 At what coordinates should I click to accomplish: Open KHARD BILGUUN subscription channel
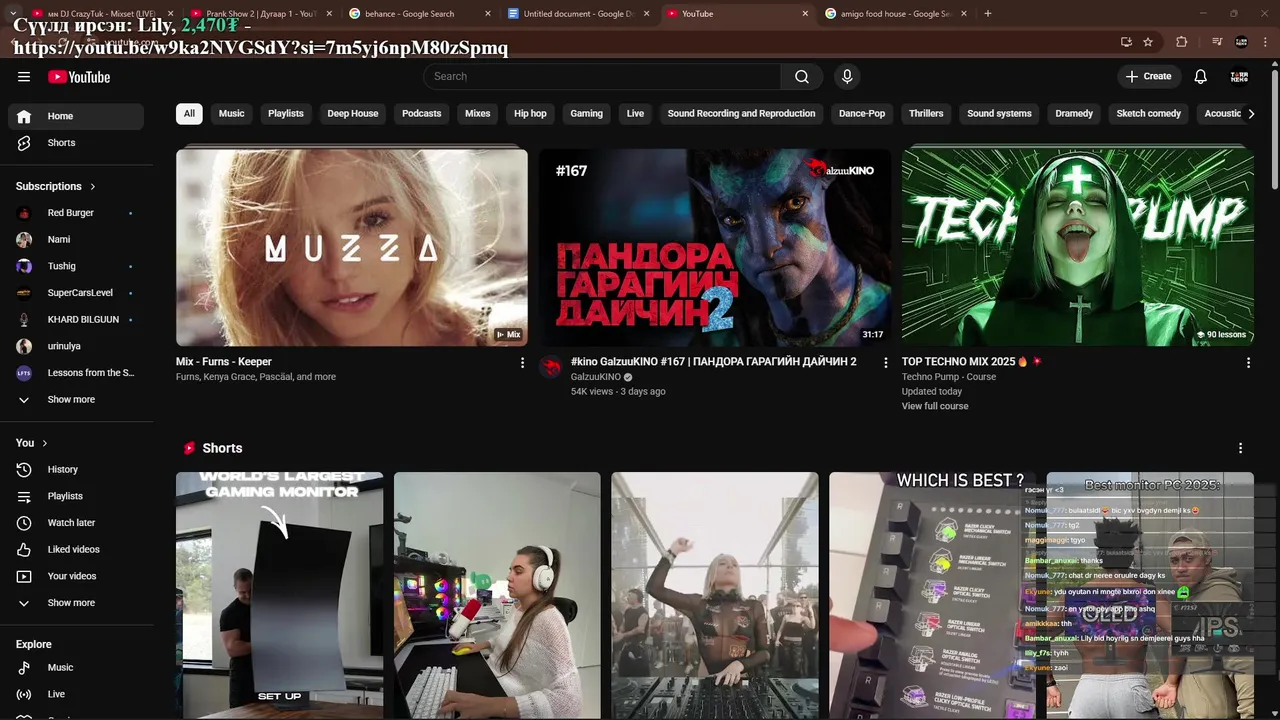pyautogui.click(x=76, y=320)
